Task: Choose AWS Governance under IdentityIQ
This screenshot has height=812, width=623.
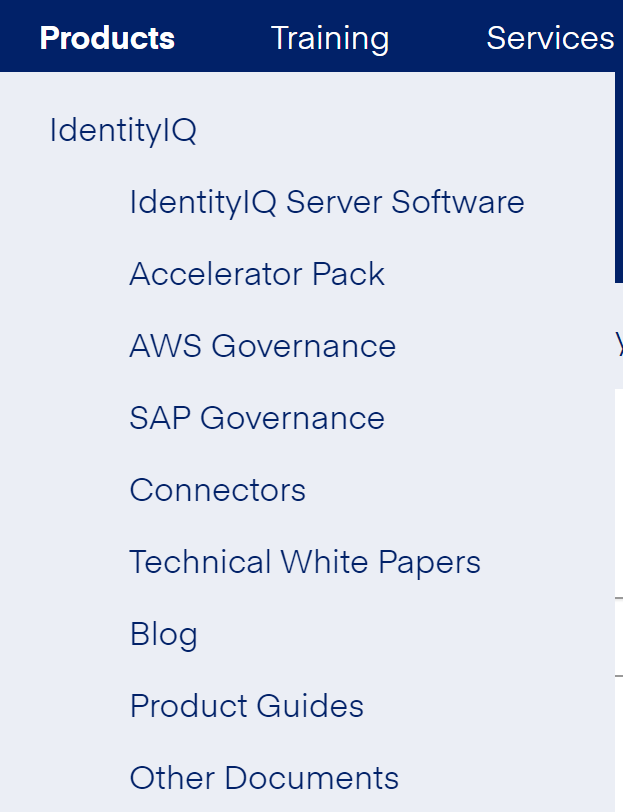Action: tap(262, 345)
